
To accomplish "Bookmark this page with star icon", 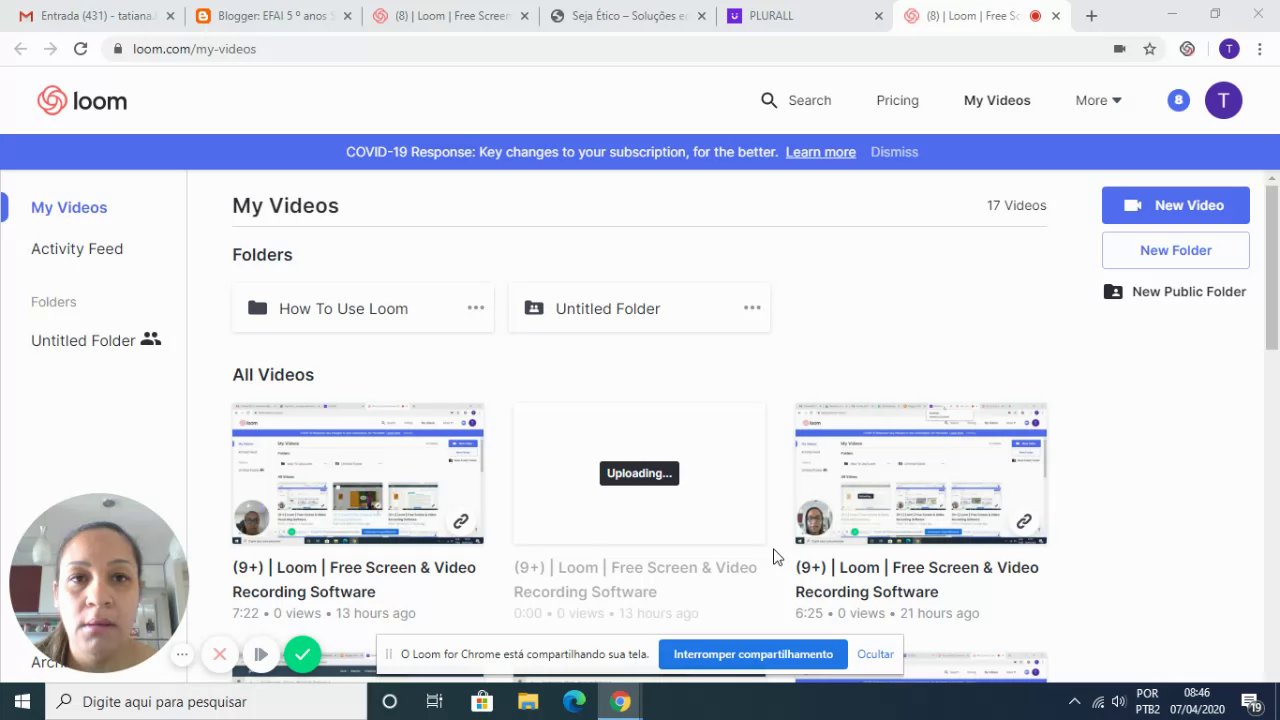I will (1150, 48).
